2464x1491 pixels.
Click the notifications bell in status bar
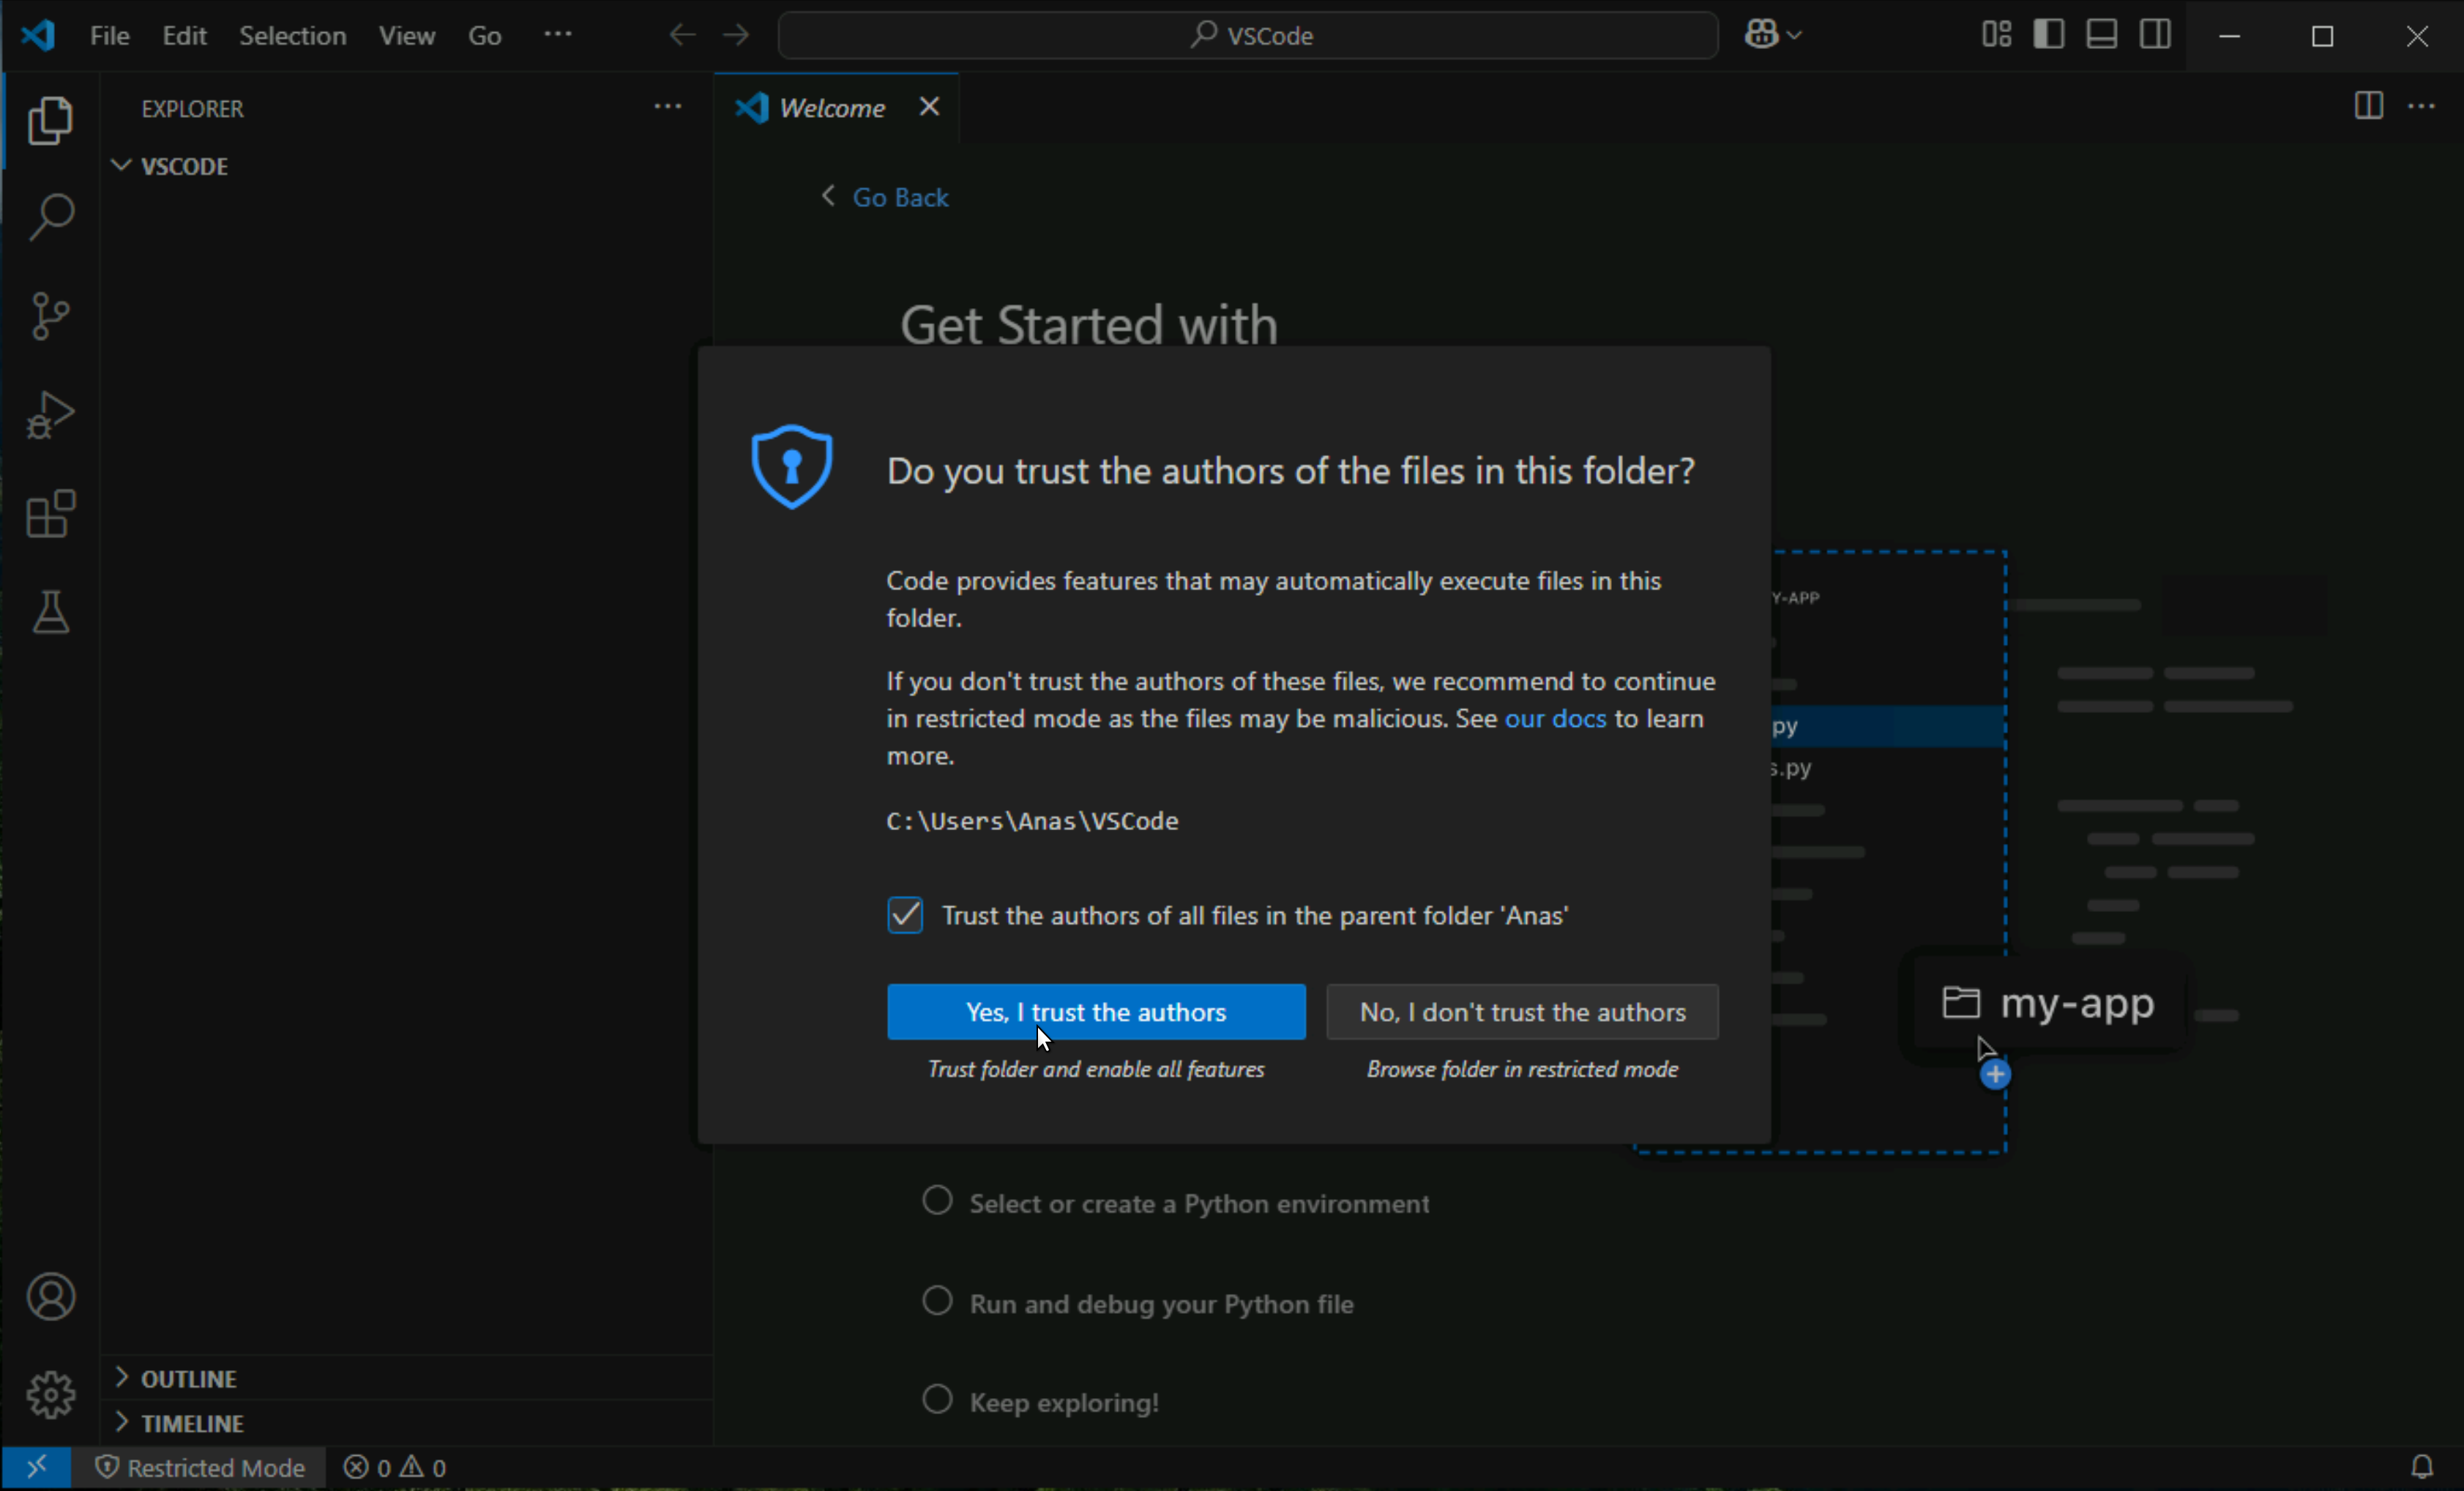(x=2421, y=1467)
